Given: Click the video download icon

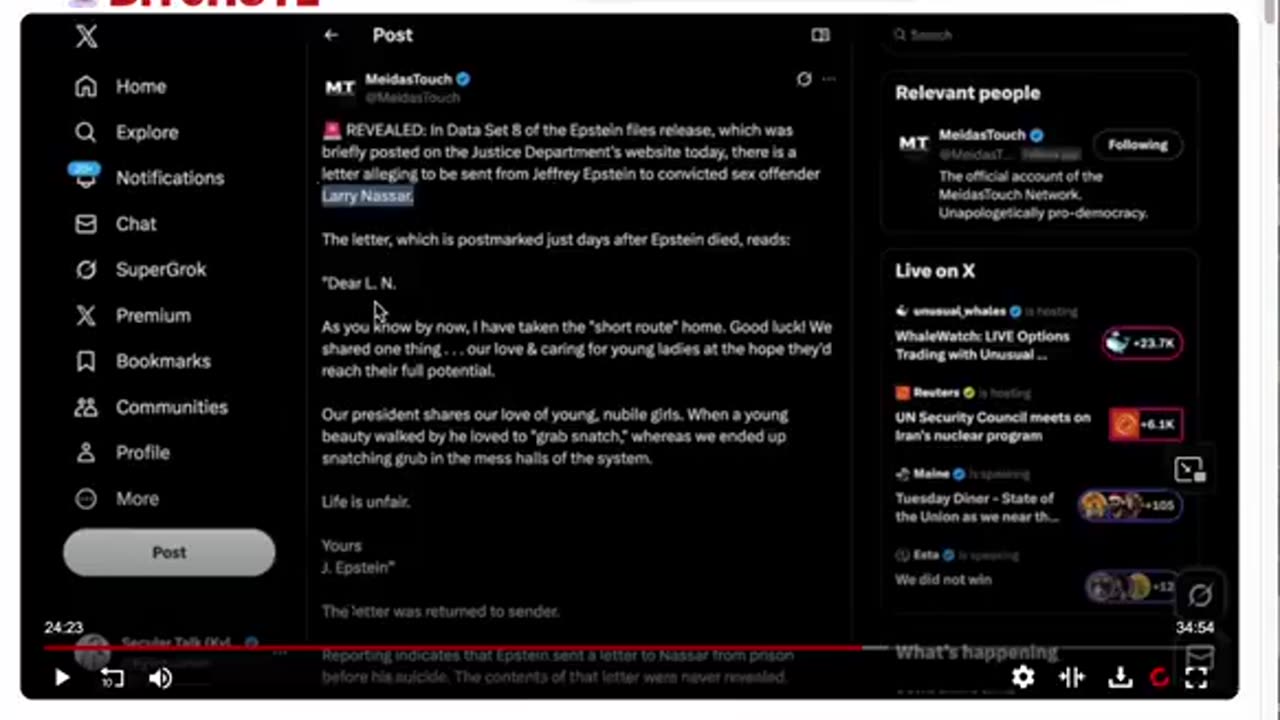Looking at the screenshot, I should (1120, 678).
